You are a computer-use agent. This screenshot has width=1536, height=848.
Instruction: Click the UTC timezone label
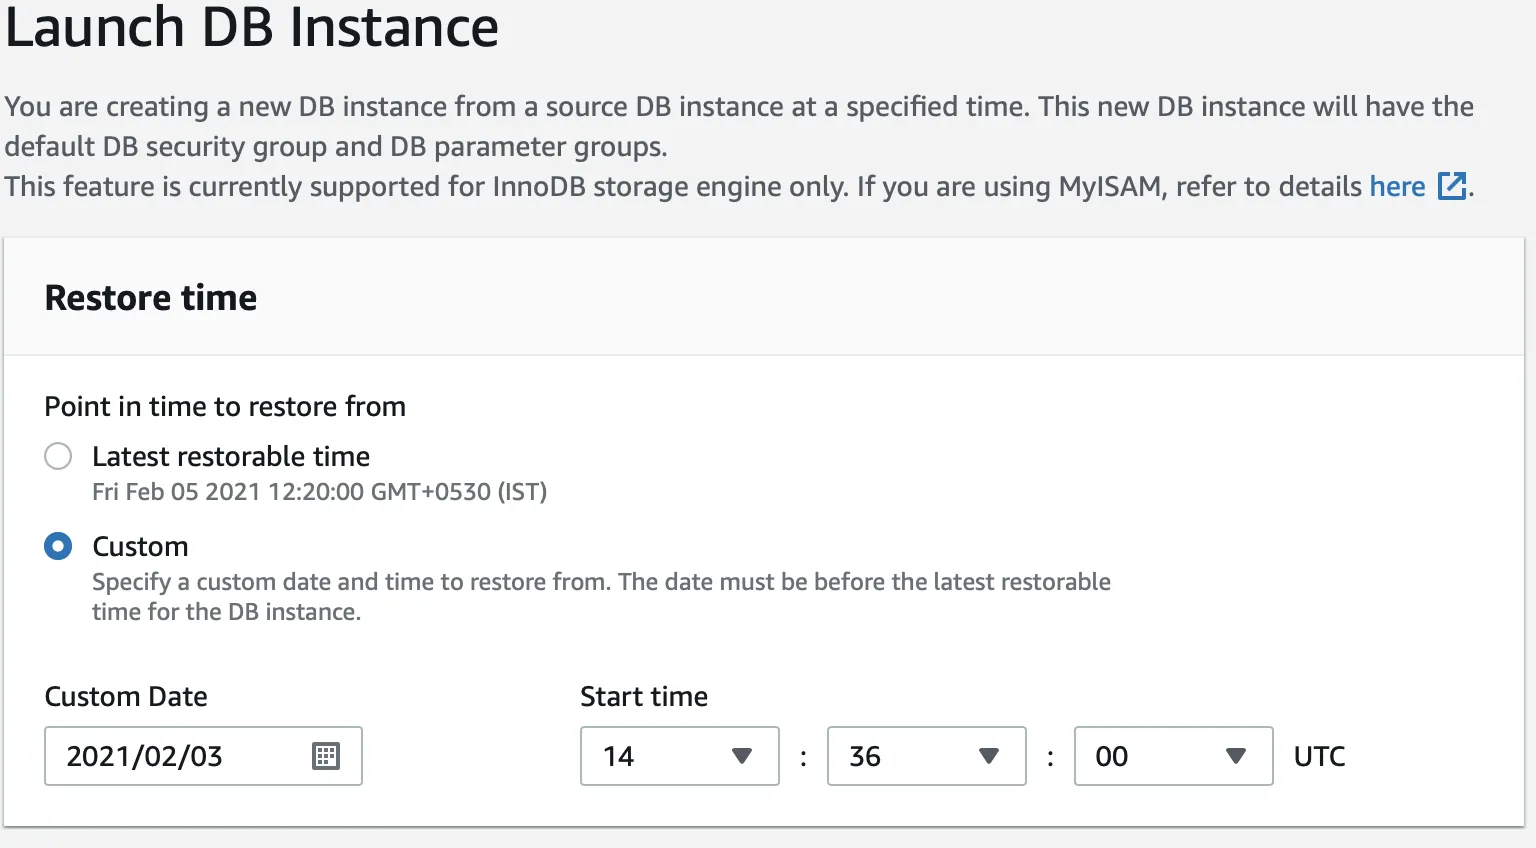click(x=1319, y=757)
